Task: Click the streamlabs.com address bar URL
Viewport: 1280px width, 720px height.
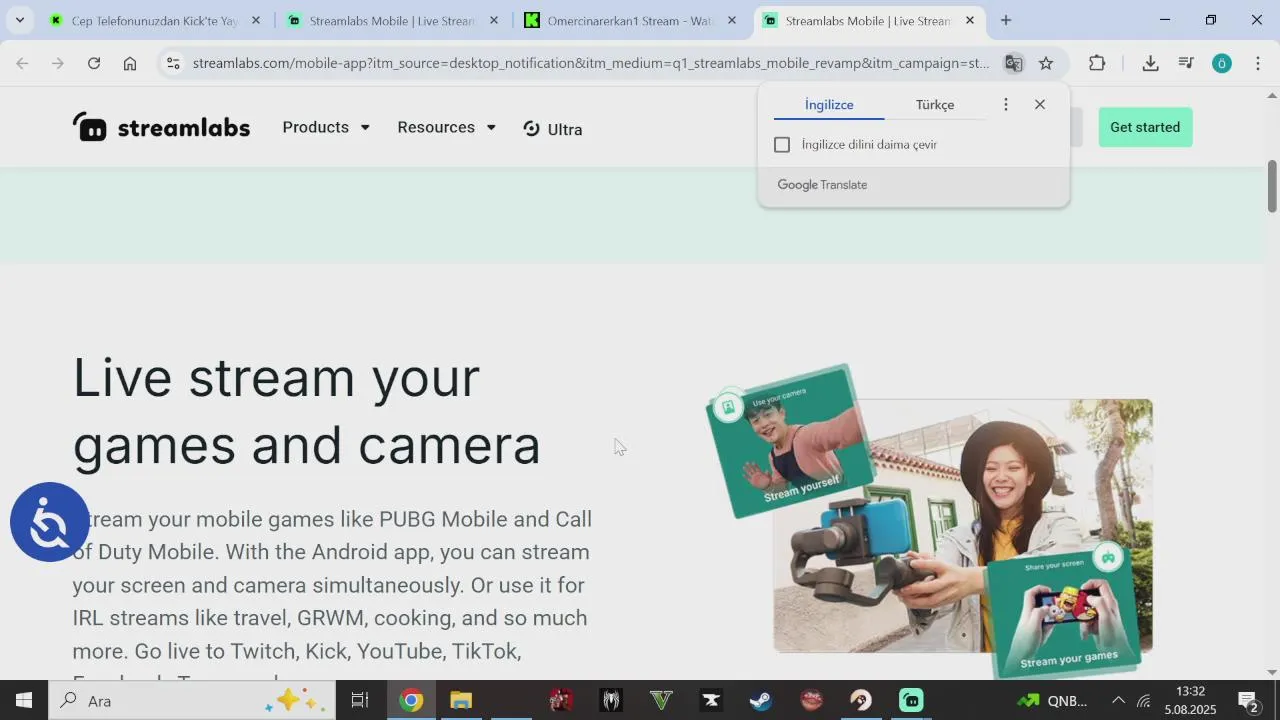Action: tap(590, 63)
